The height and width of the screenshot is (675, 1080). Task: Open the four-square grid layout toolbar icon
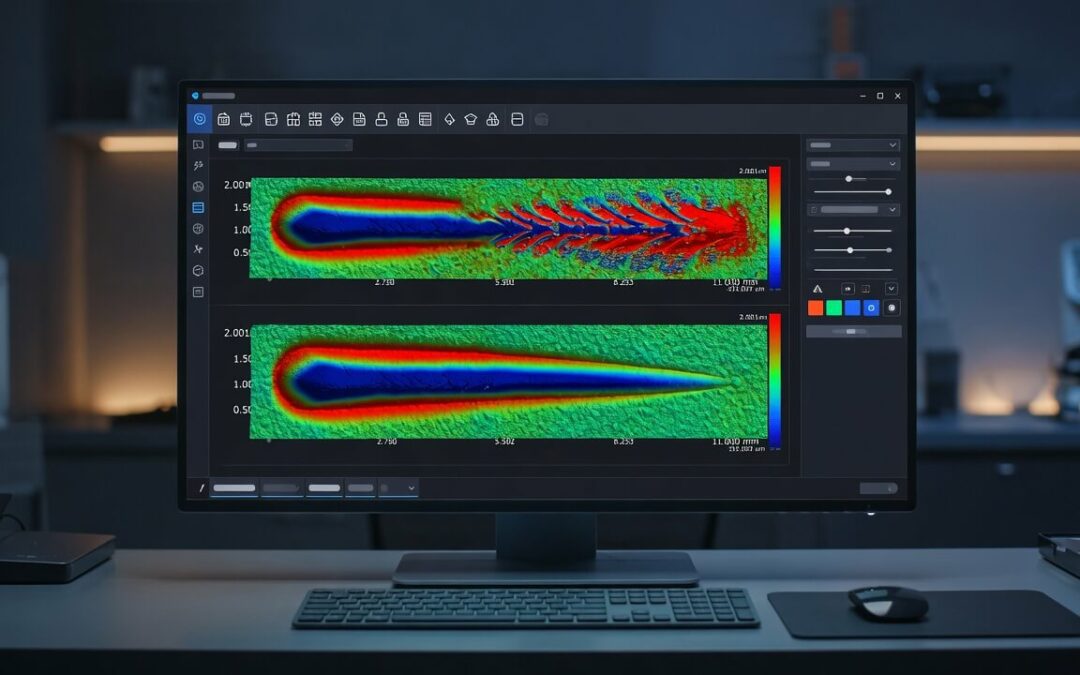[315, 119]
